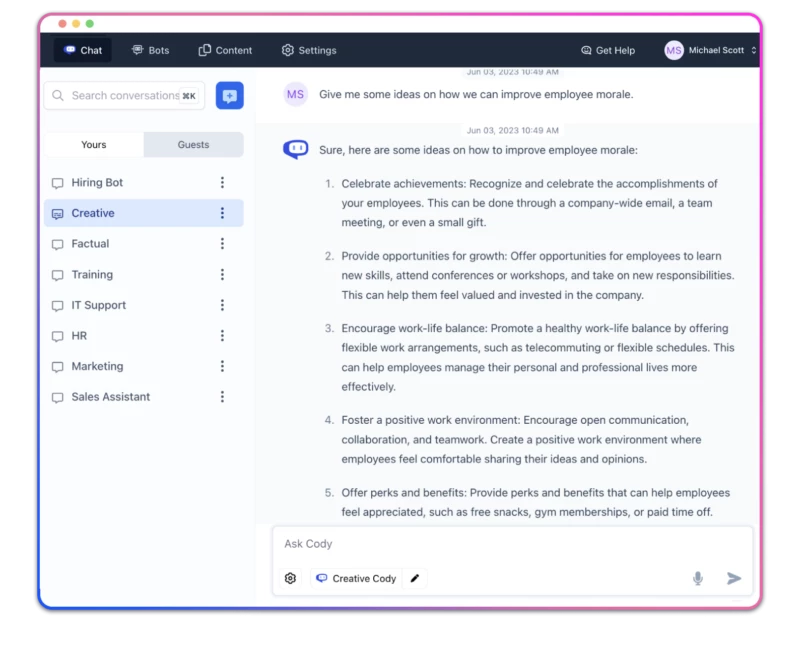The width and height of the screenshot is (806, 648).
Task: Open the IT Support conversation
Action: 99,305
